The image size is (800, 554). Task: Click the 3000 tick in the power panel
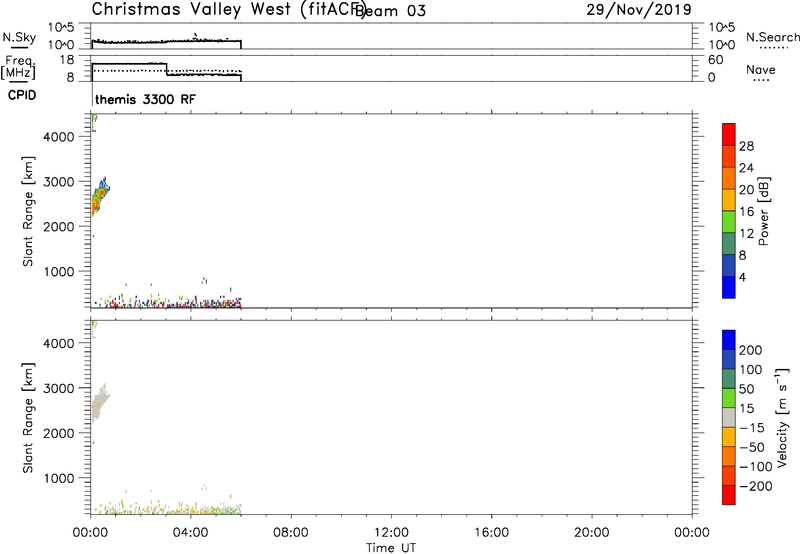[x=59, y=182]
